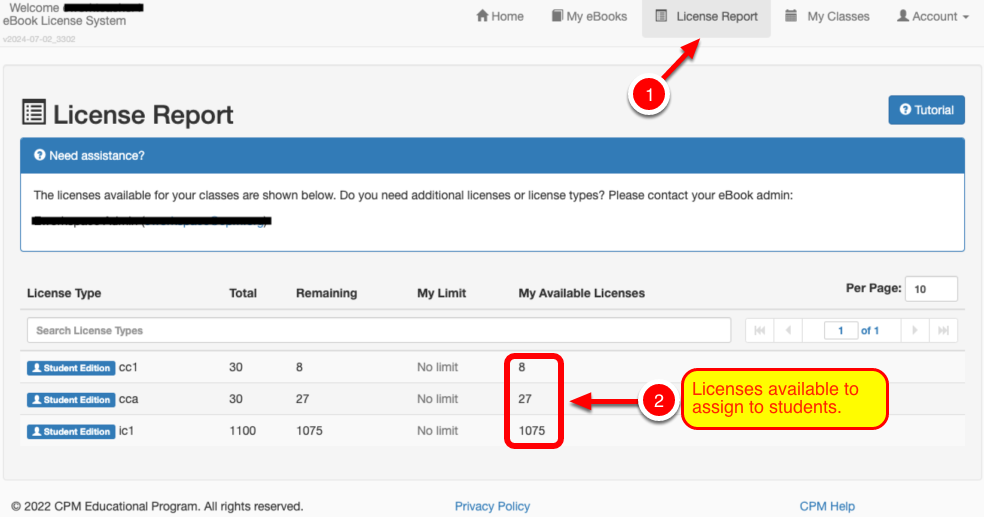This screenshot has height=517, width=984.
Task: Switch to the My Classes tab
Action: [x=827, y=16]
